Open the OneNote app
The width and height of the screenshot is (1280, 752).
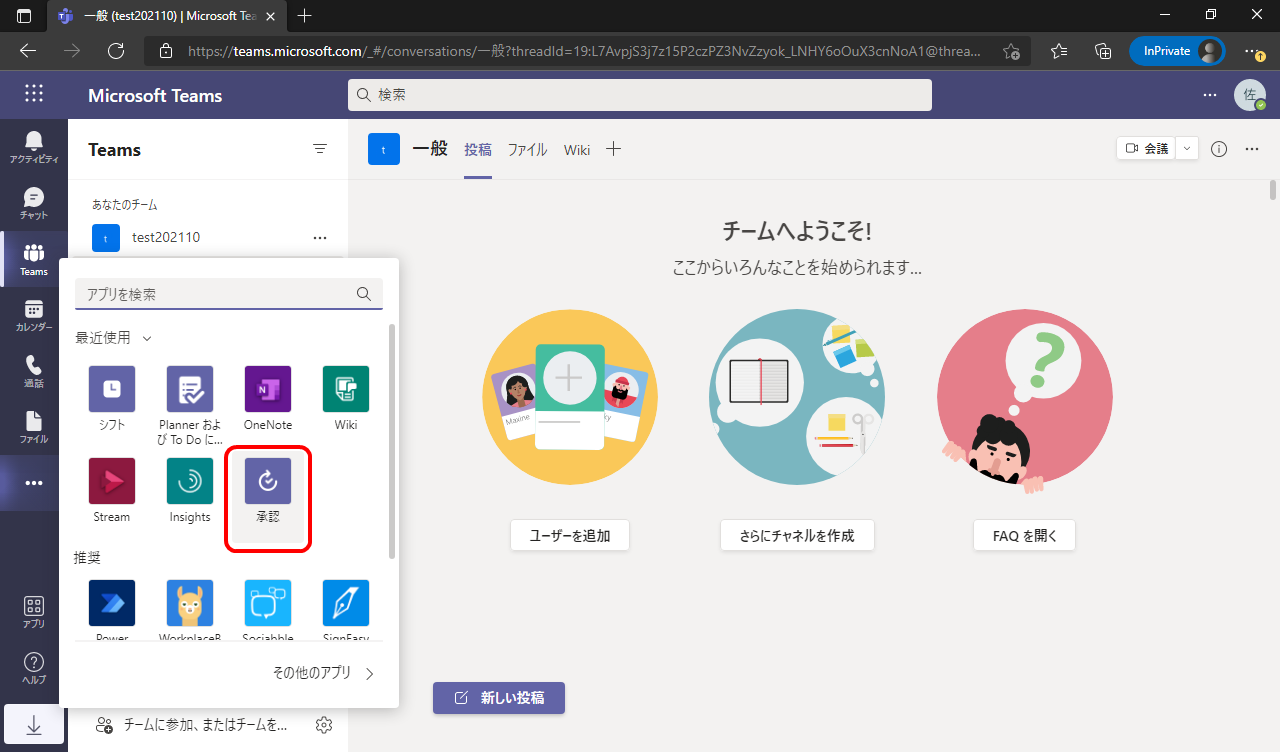[x=268, y=398]
